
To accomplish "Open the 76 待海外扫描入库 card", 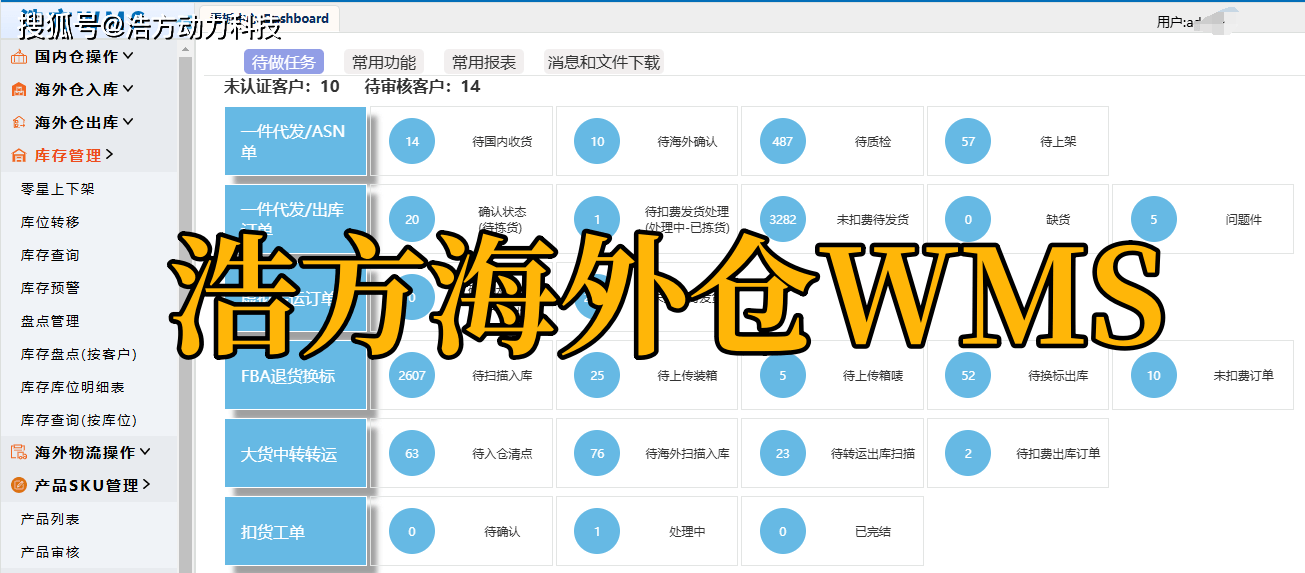I will [647, 453].
